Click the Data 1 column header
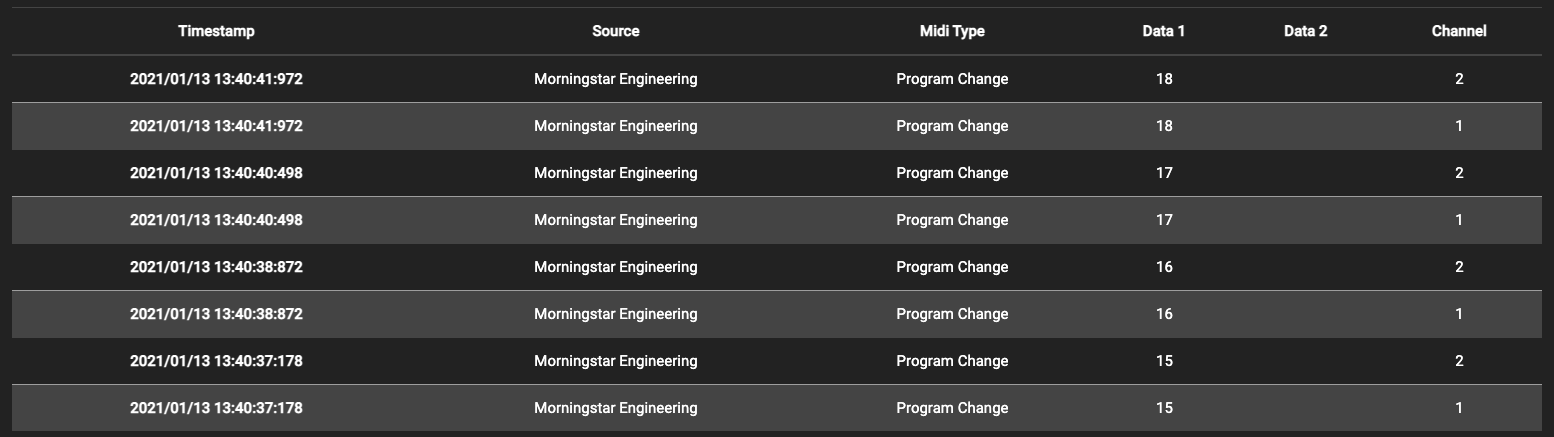Viewport: 1554px width, 437px height. click(1164, 31)
